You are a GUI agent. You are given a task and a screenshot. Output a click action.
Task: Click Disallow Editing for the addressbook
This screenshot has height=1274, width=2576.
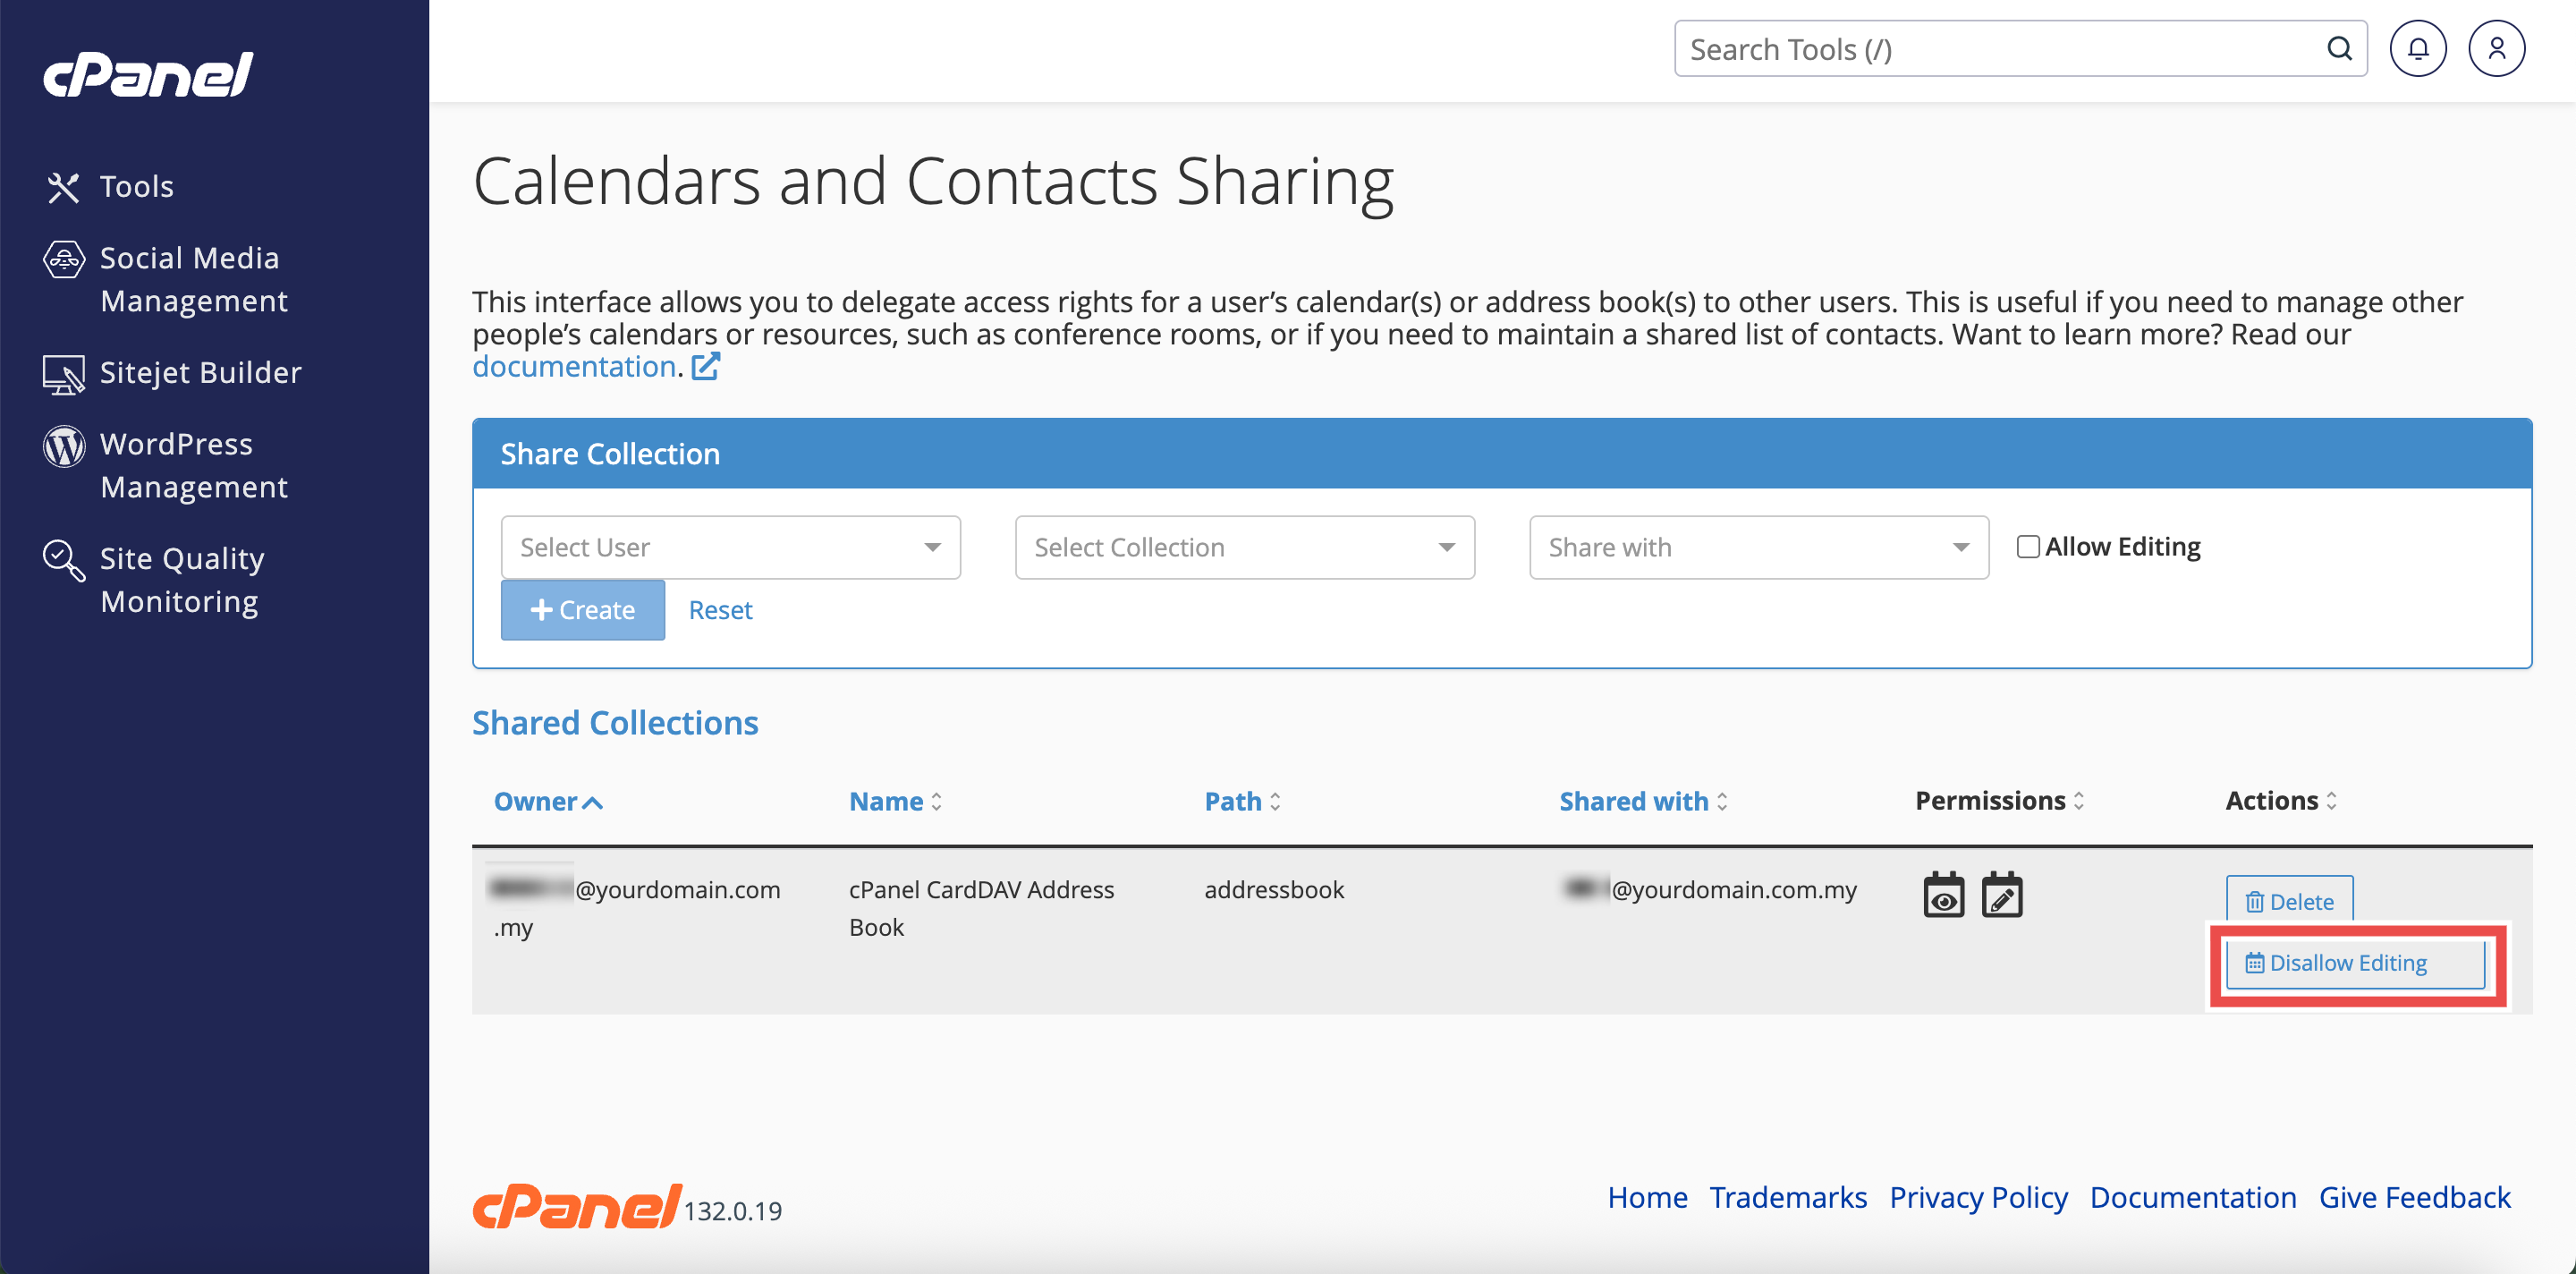click(2354, 963)
